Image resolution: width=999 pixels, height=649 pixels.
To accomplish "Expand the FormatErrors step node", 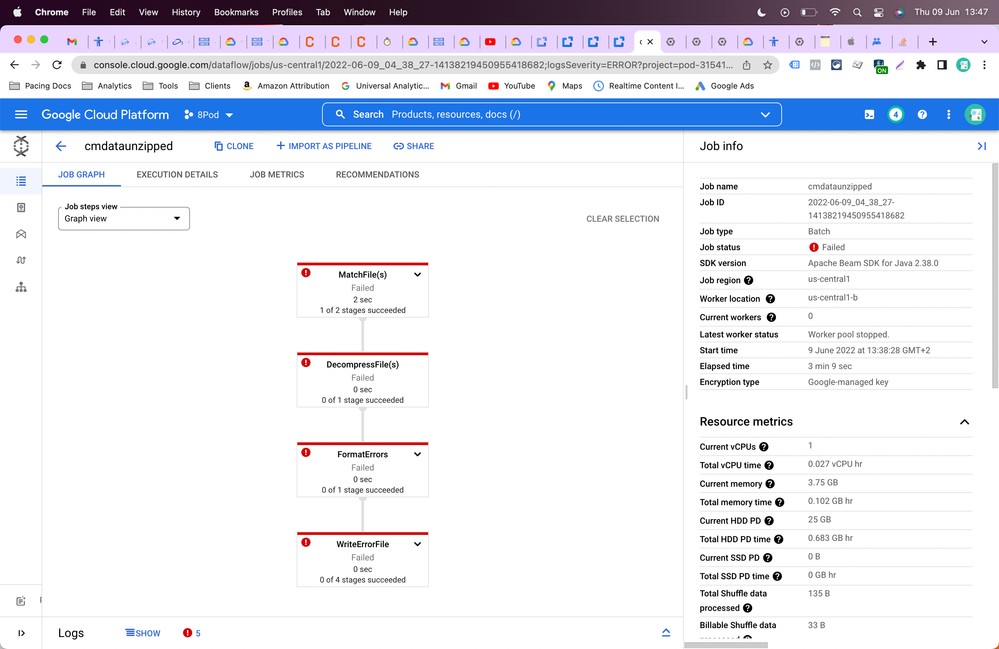I will (x=417, y=454).
